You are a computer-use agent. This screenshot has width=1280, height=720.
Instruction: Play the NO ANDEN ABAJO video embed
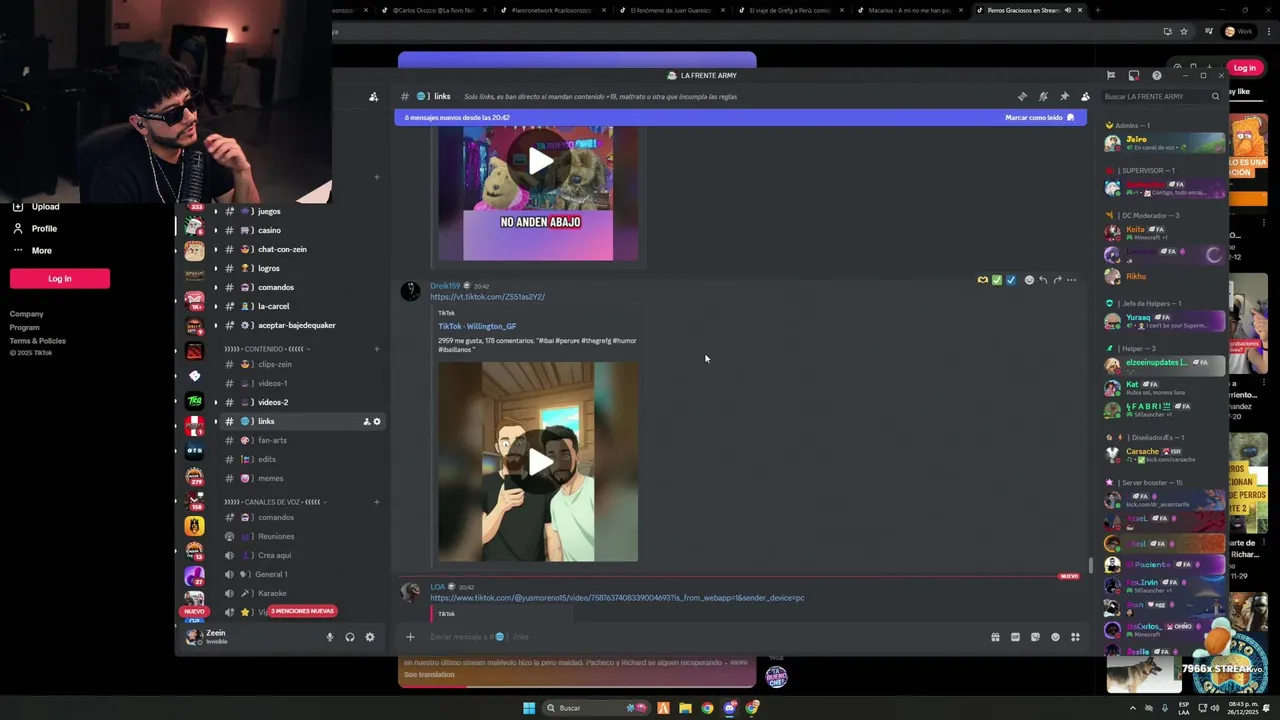point(539,161)
